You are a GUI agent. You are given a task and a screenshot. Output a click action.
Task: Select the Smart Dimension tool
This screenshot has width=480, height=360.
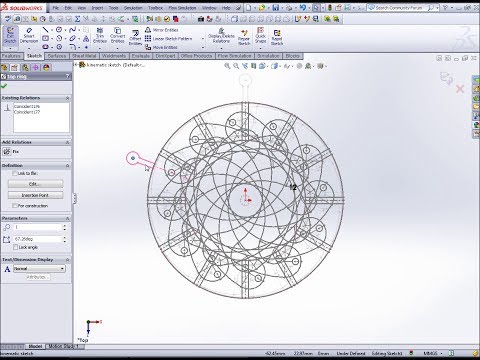pyautogui.click(x=29, y=36)
